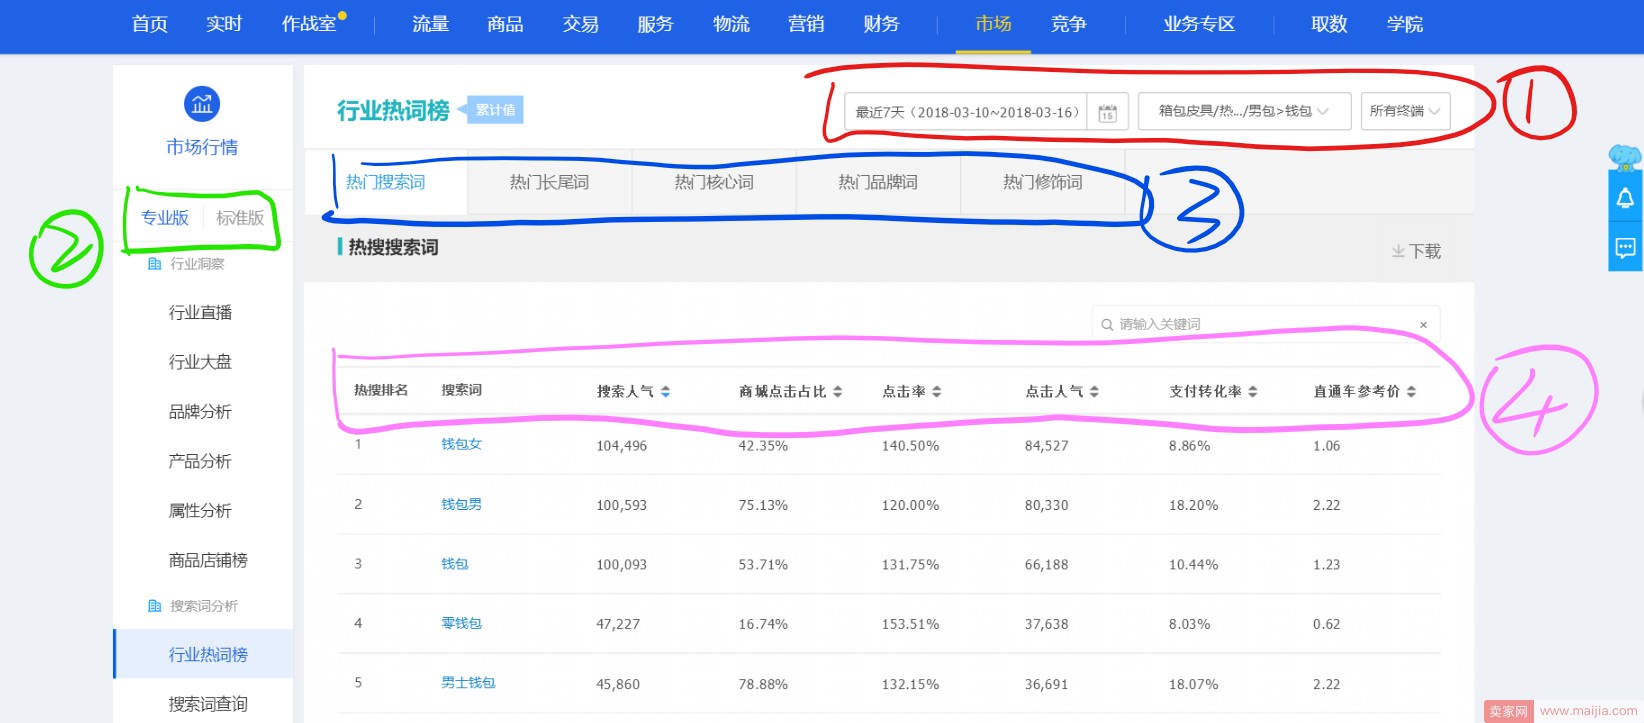1644x723 pixels.
Task: Go to 商品店铺榜 in sidebar
Action: 208,561
